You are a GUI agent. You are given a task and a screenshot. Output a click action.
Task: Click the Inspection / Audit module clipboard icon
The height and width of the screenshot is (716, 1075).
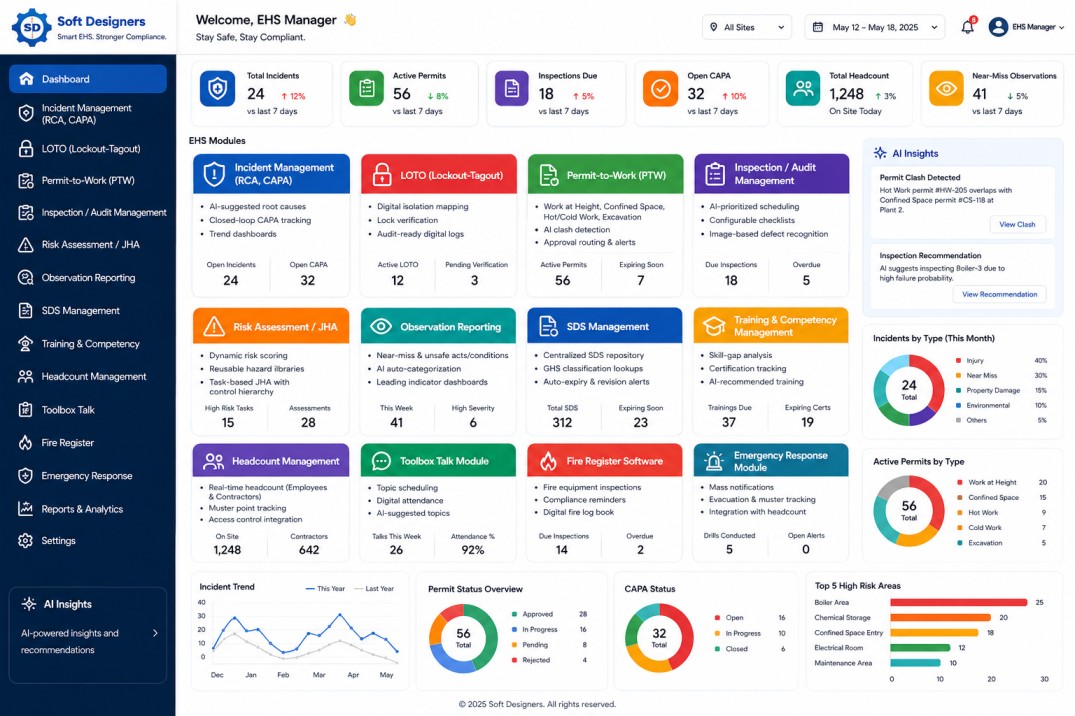coord(714,174)
